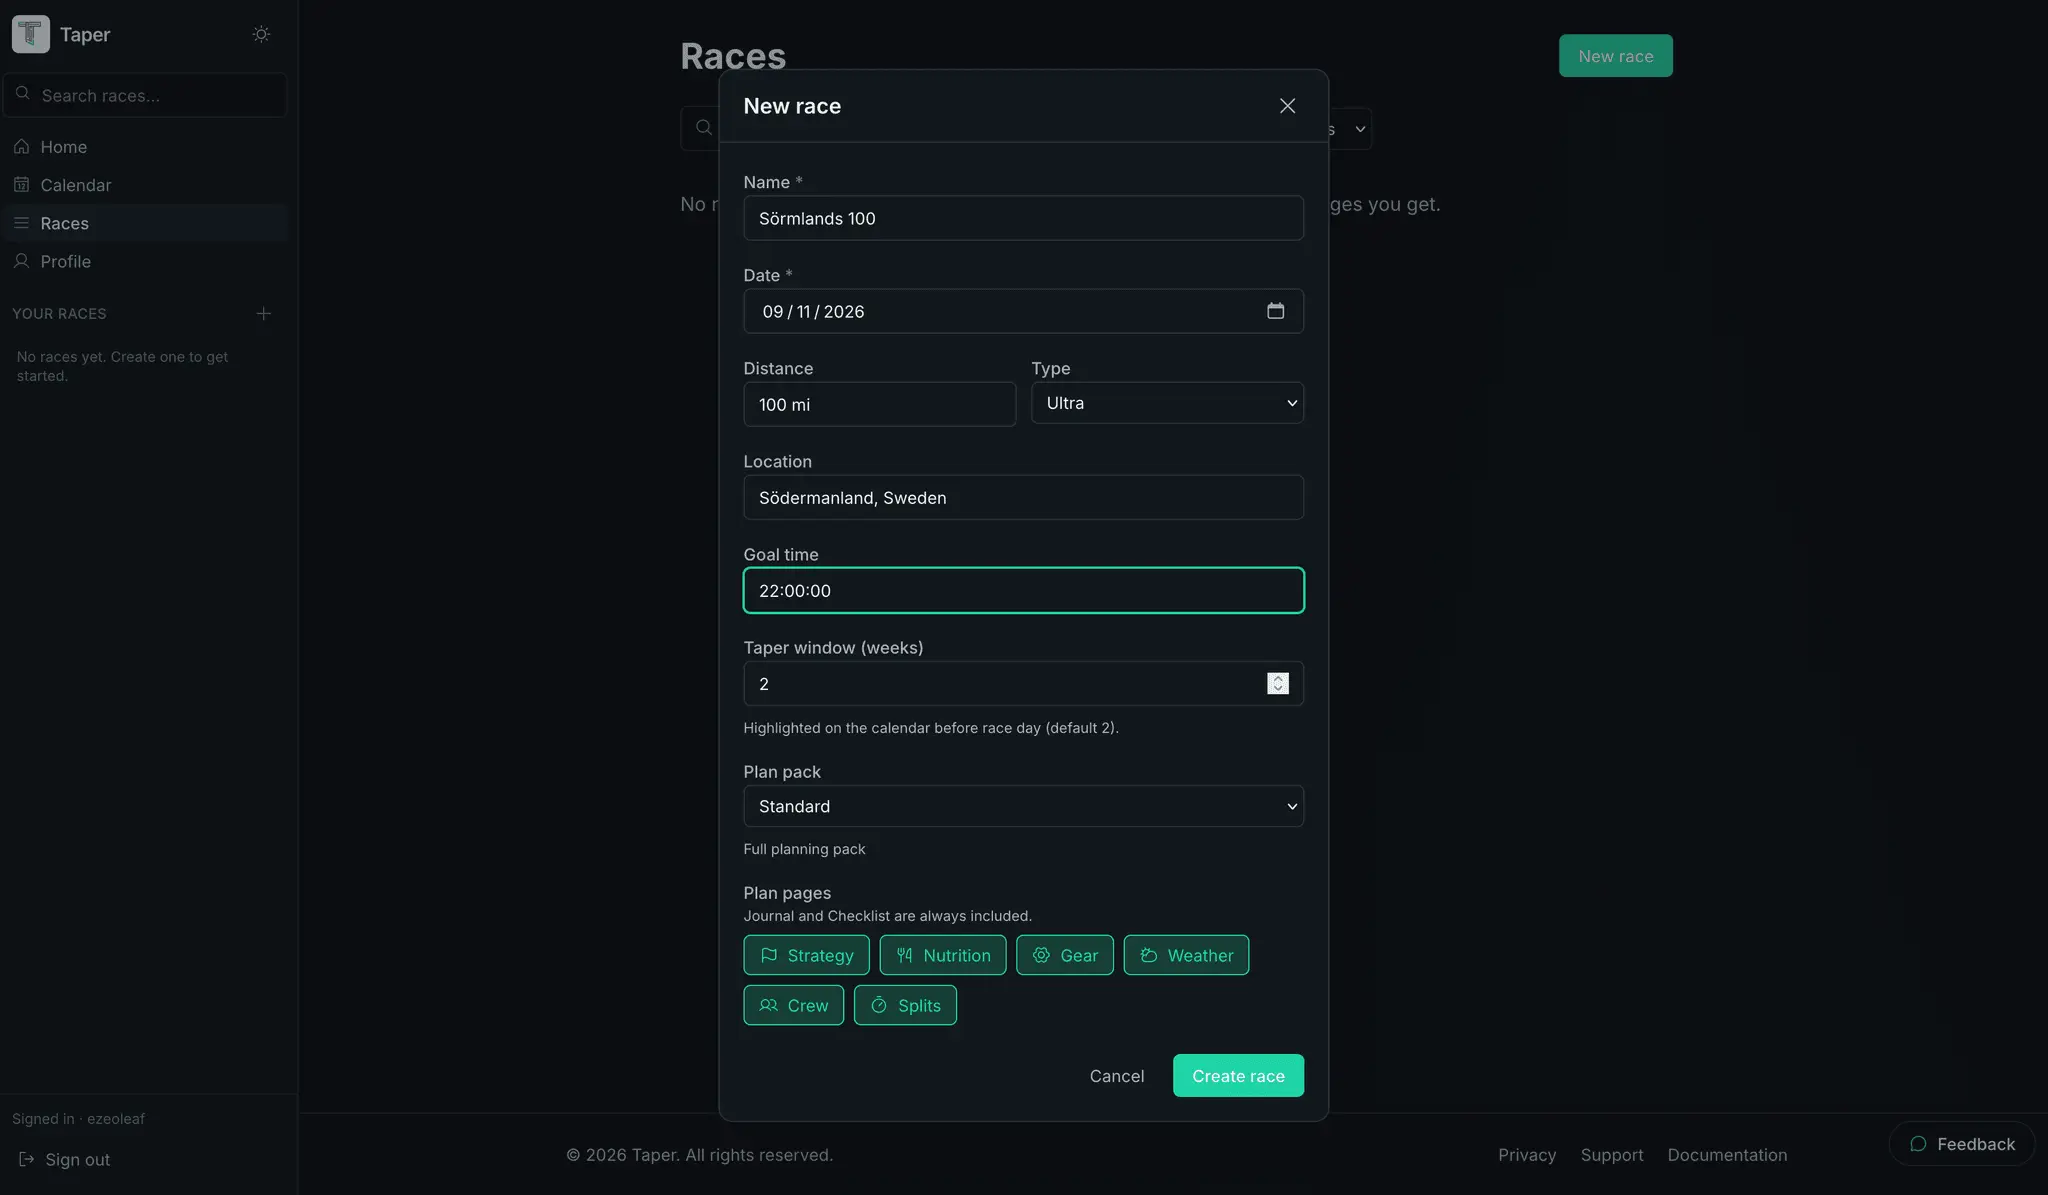Click the 'Full planning pack' helper text
This screenshot has width=2048, height=1195.
tap(804, 849)
